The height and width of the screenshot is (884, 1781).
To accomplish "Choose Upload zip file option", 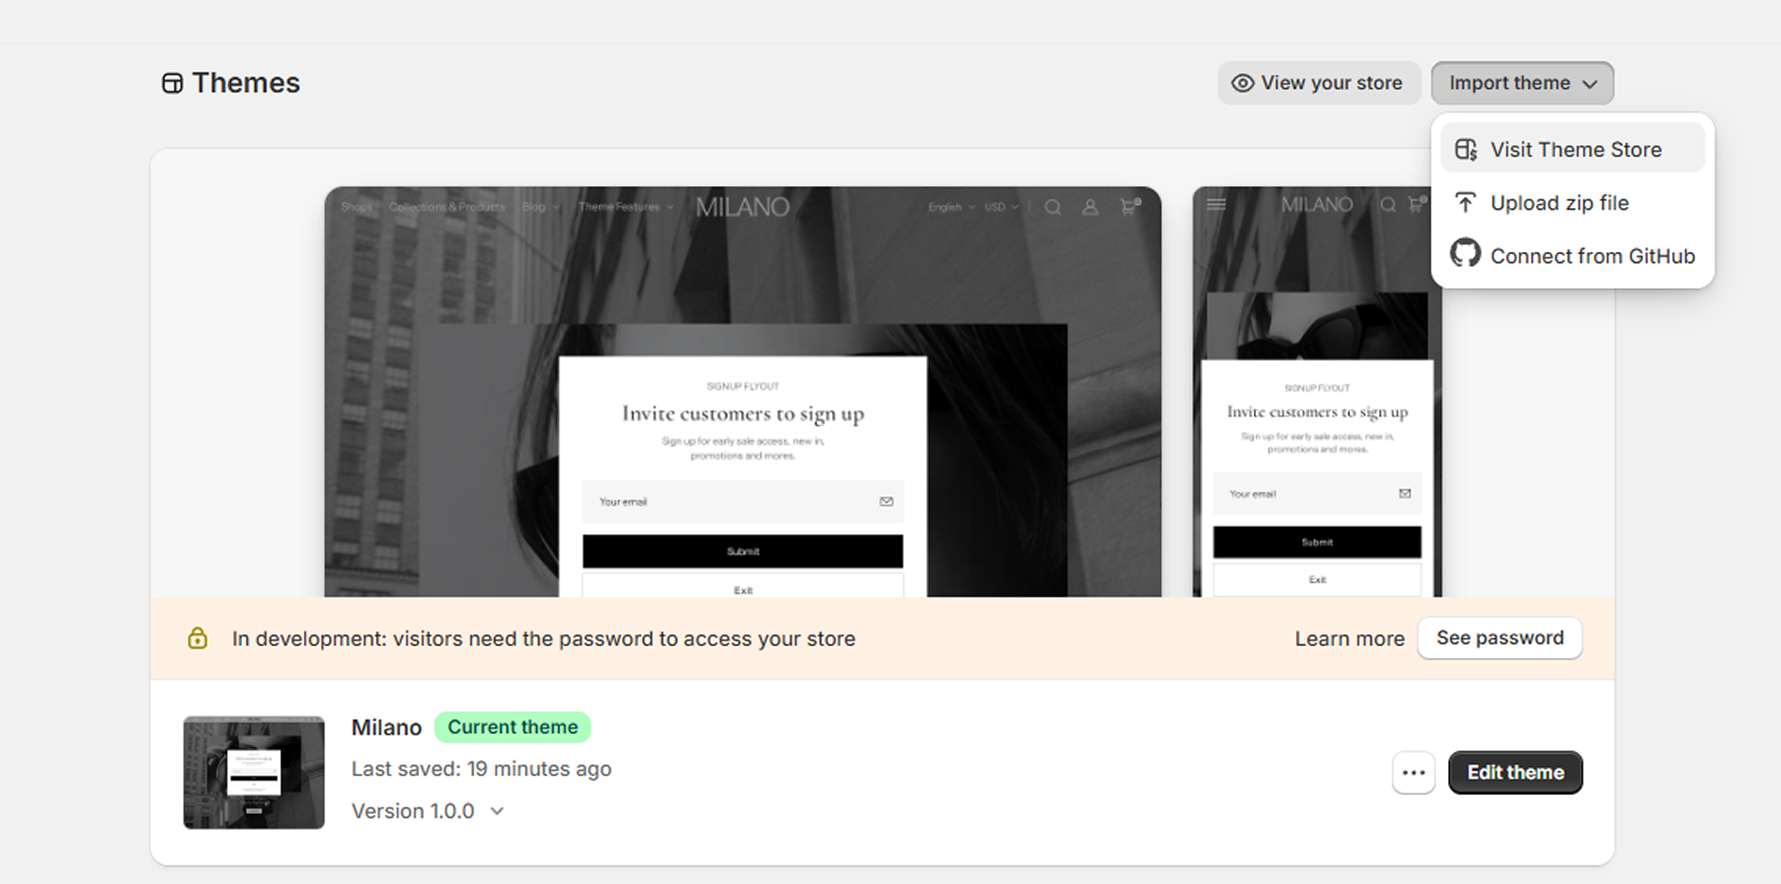I will click(1559, 203).
